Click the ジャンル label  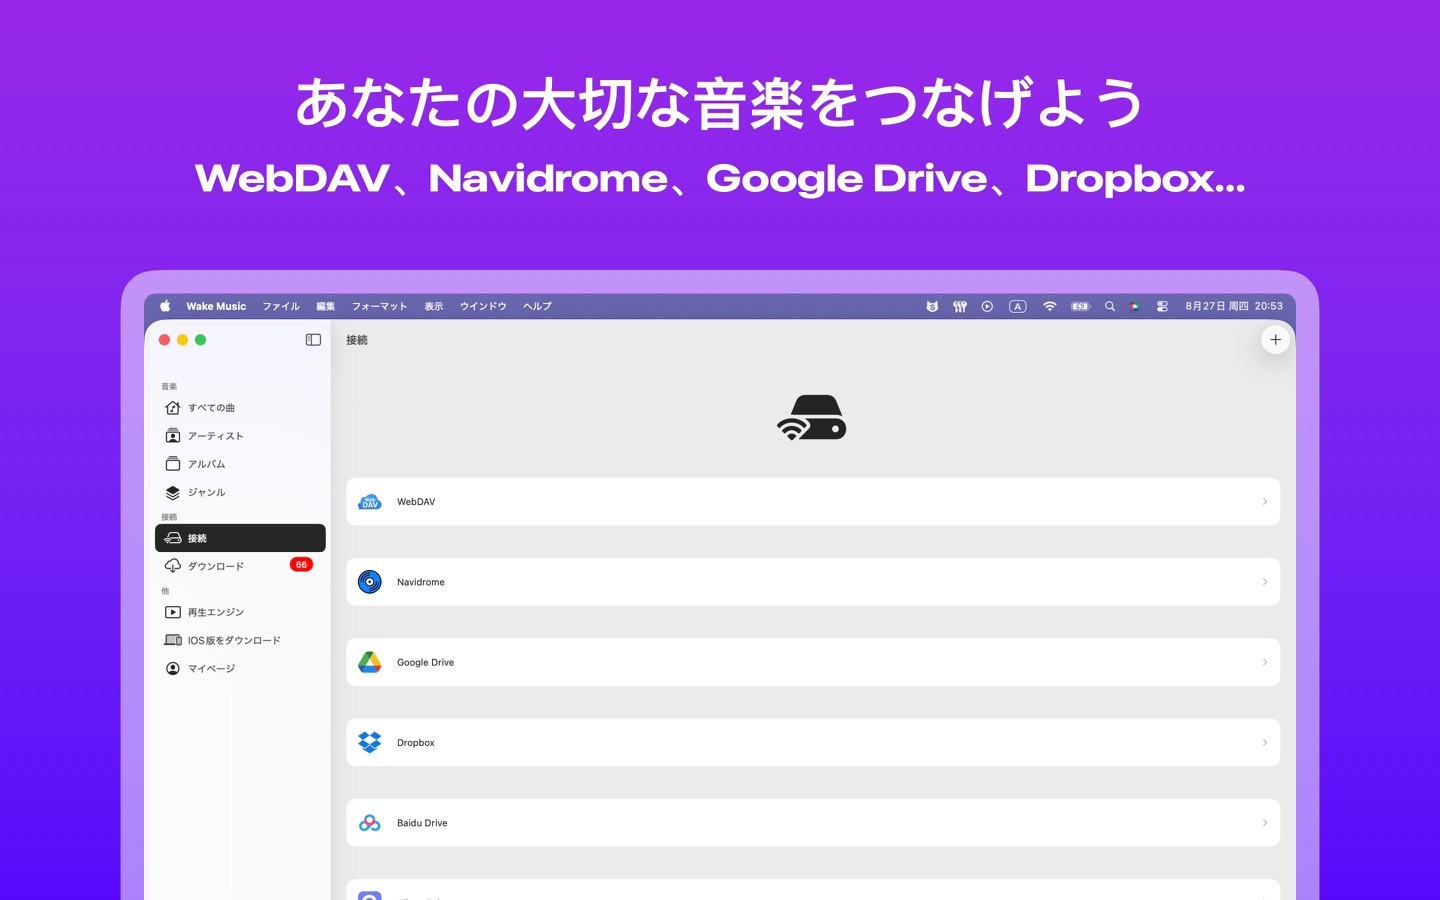(206, 492)
